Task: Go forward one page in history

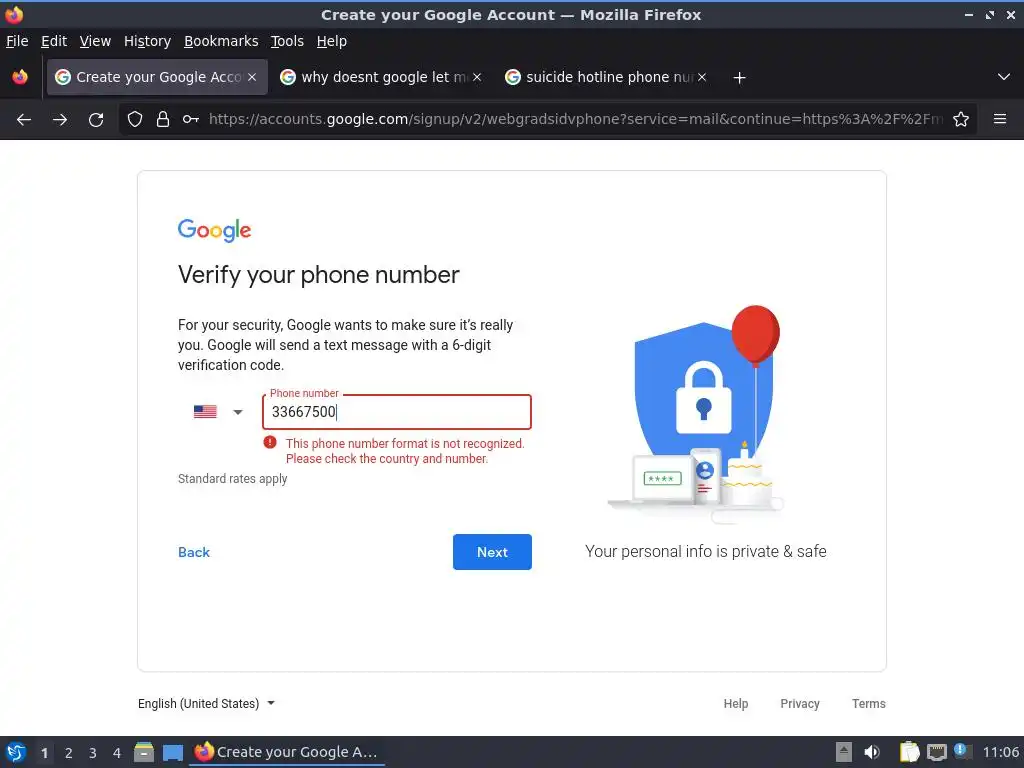Action: (x=60, y=120)
